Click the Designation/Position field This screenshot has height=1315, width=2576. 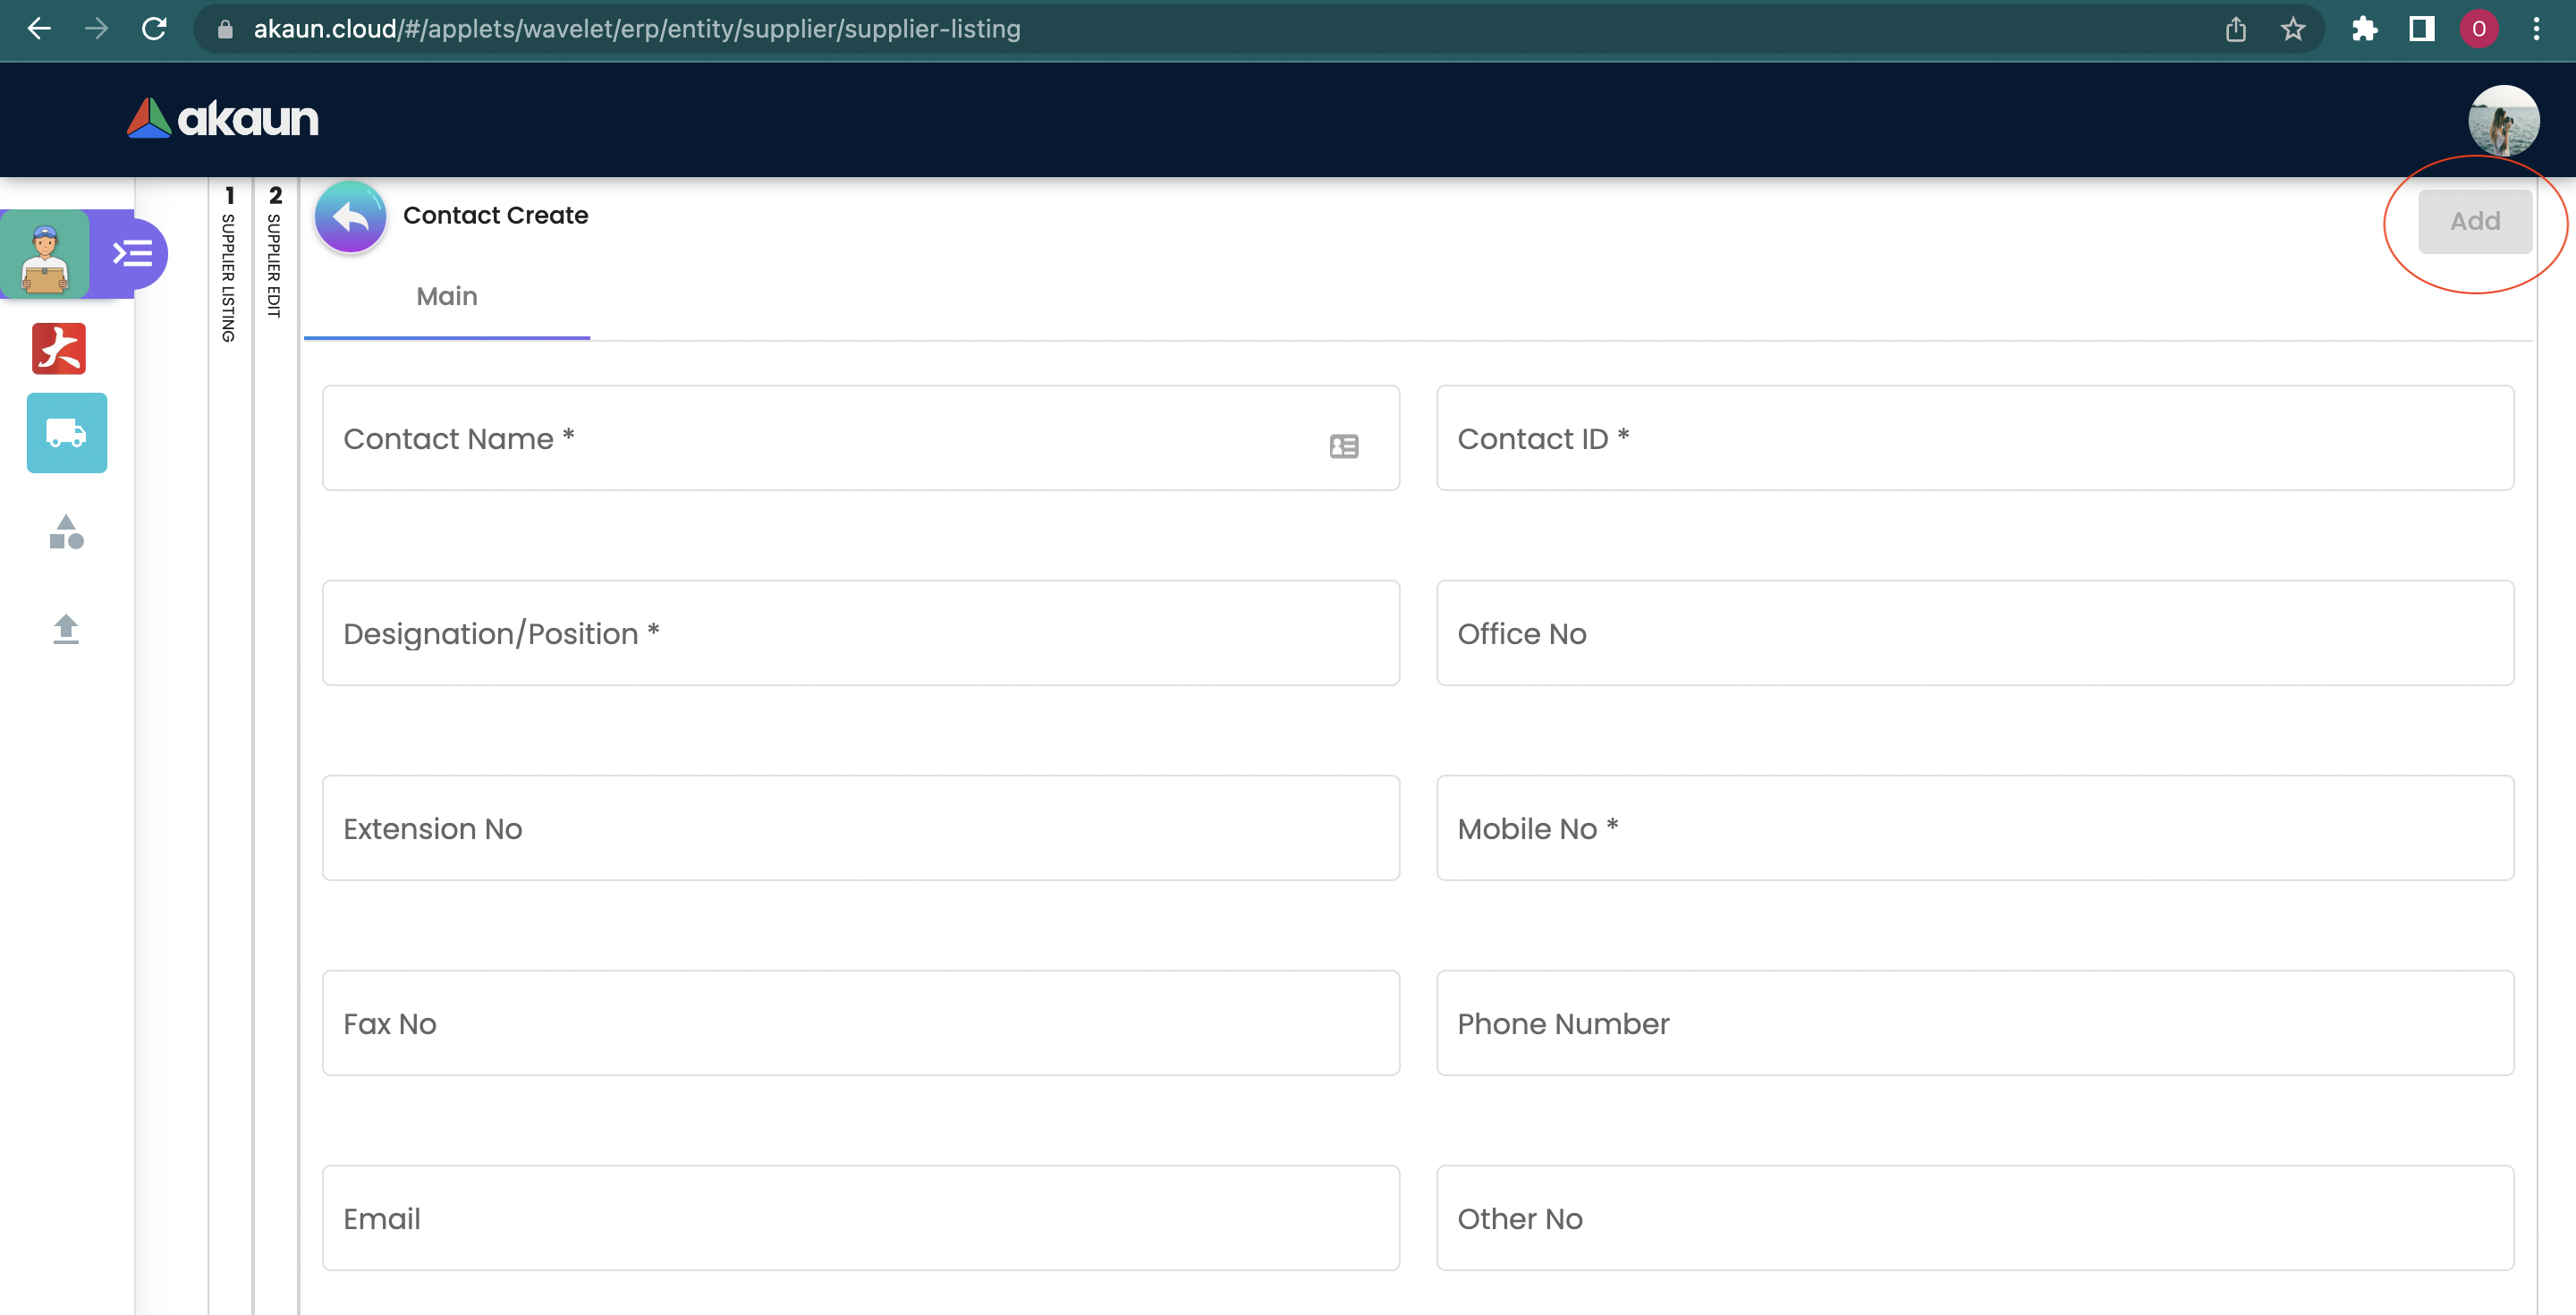(x=860, y=633)
